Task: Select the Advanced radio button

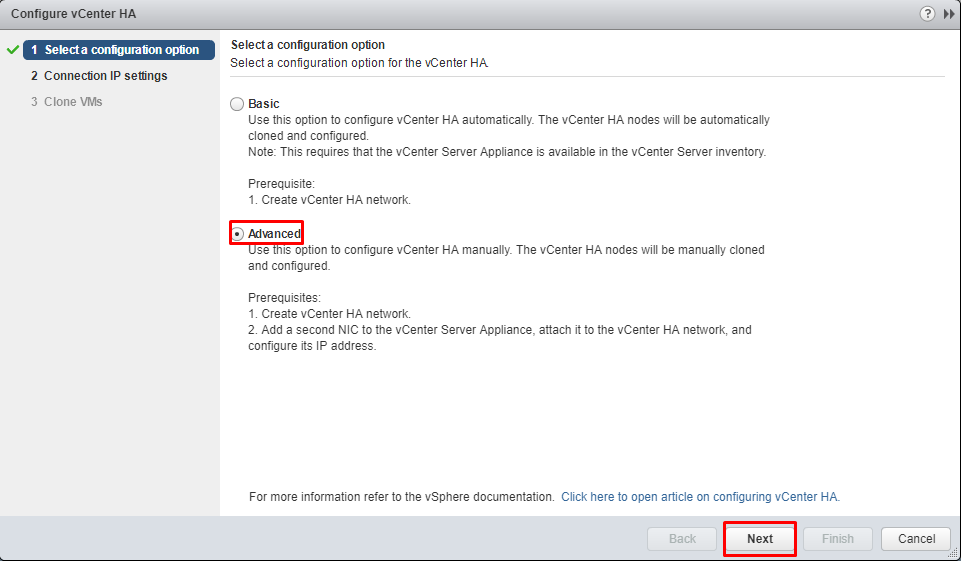Action: (237, 234)
